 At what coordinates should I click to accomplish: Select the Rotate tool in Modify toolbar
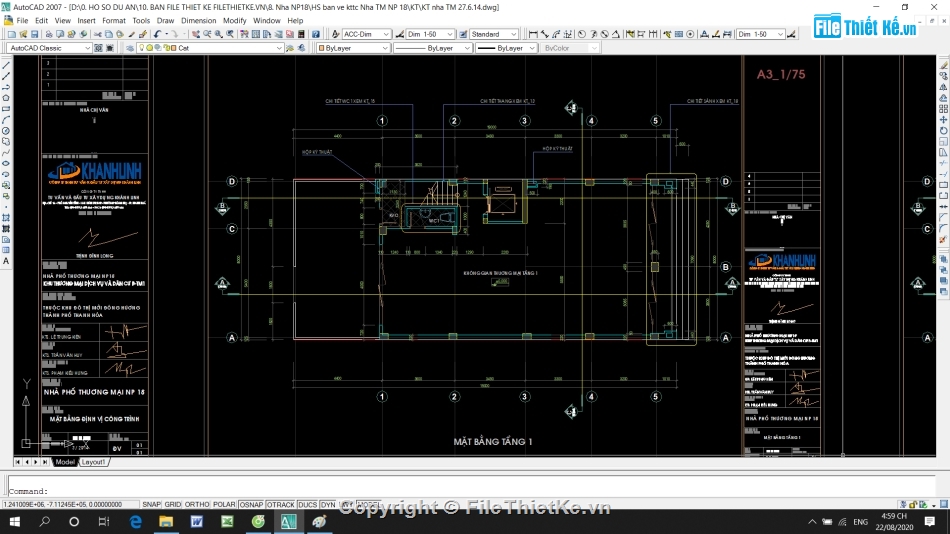pyautogui.click(x=943, y=130)
